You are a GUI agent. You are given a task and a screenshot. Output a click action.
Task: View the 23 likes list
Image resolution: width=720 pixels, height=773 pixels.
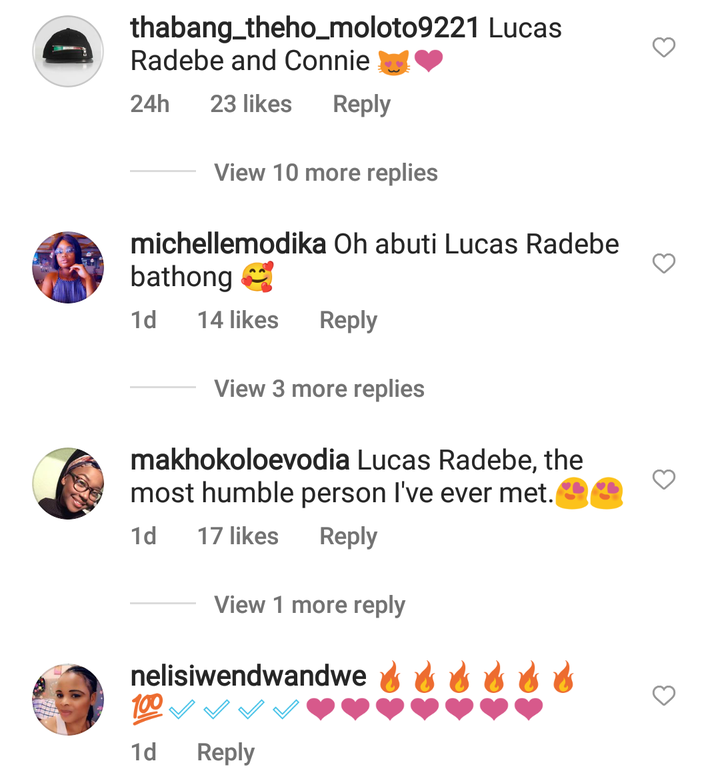click(x=251, y=104)
